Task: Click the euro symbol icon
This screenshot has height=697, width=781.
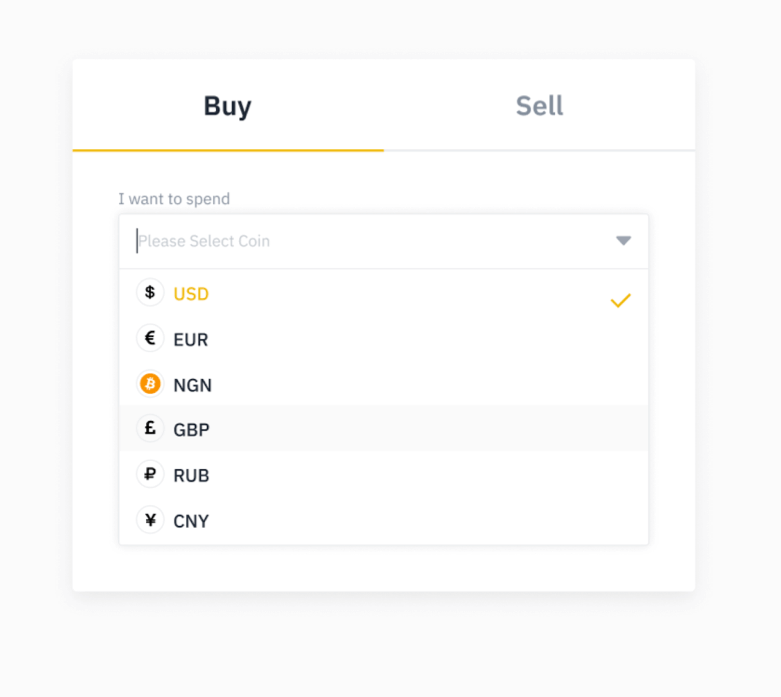Action: click(x=150, y=339)
